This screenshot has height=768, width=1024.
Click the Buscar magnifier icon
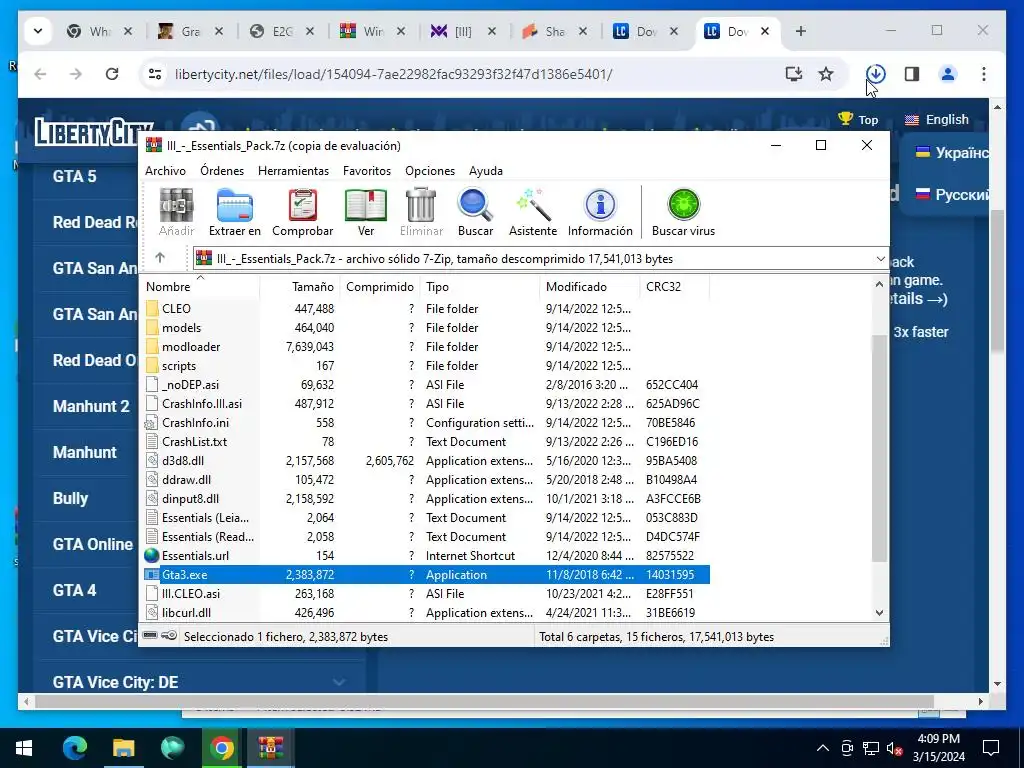tap(475, 212)
